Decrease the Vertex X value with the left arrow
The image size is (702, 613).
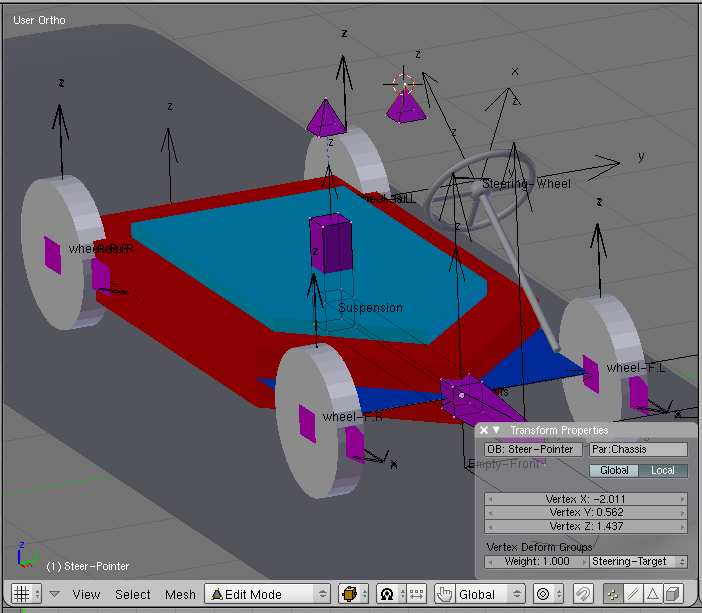(490, 499)
